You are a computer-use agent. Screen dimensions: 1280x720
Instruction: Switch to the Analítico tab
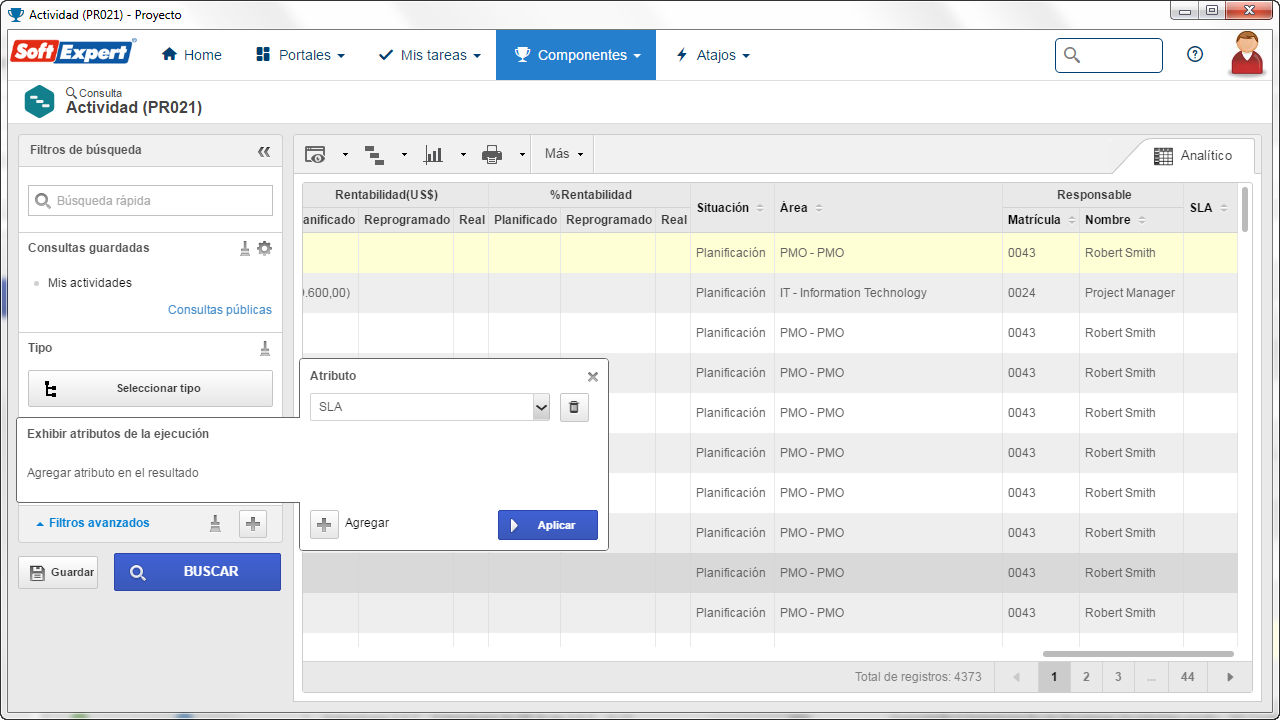1193,156
